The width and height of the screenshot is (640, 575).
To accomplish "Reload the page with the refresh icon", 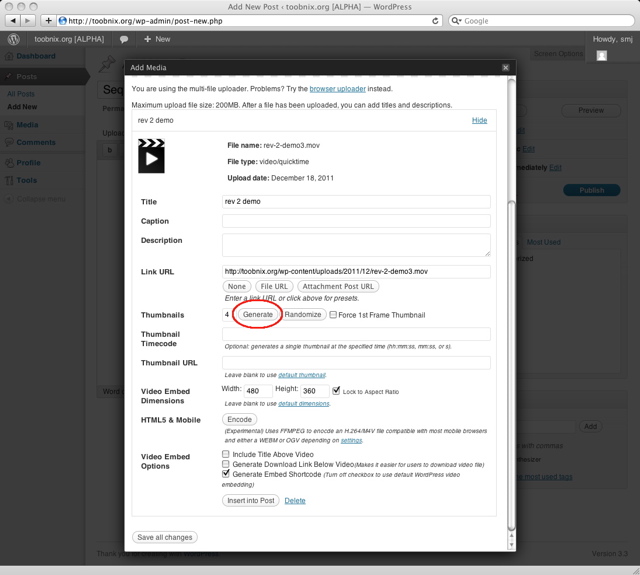I will click(436, 21).
